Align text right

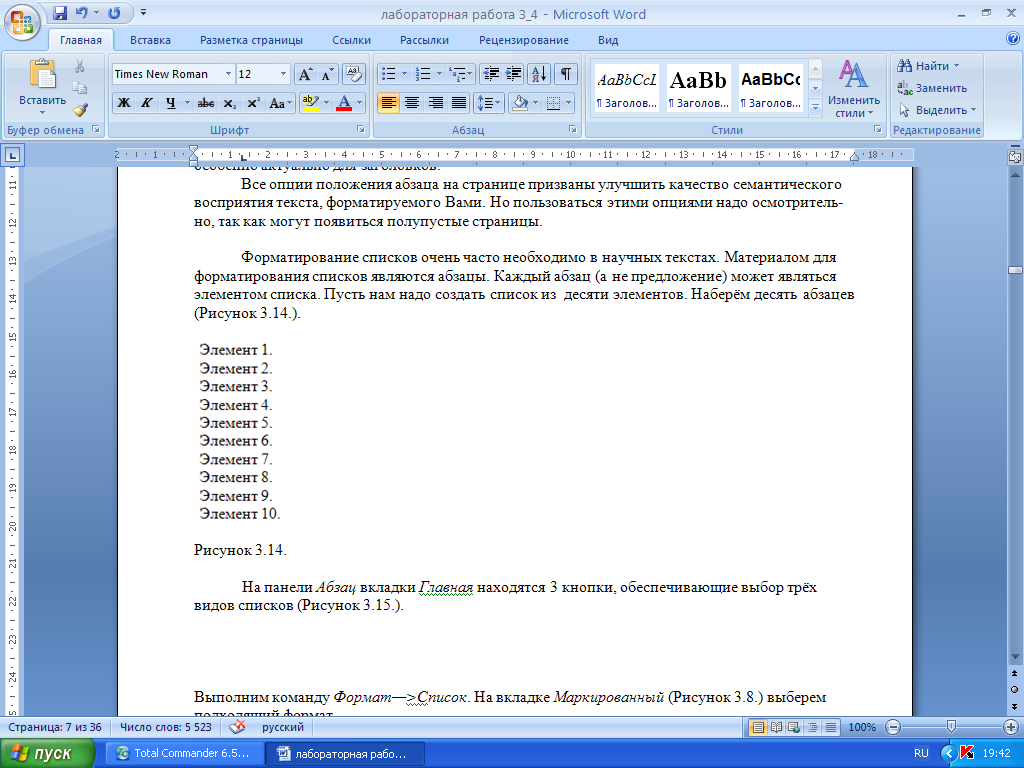[436, 103]
